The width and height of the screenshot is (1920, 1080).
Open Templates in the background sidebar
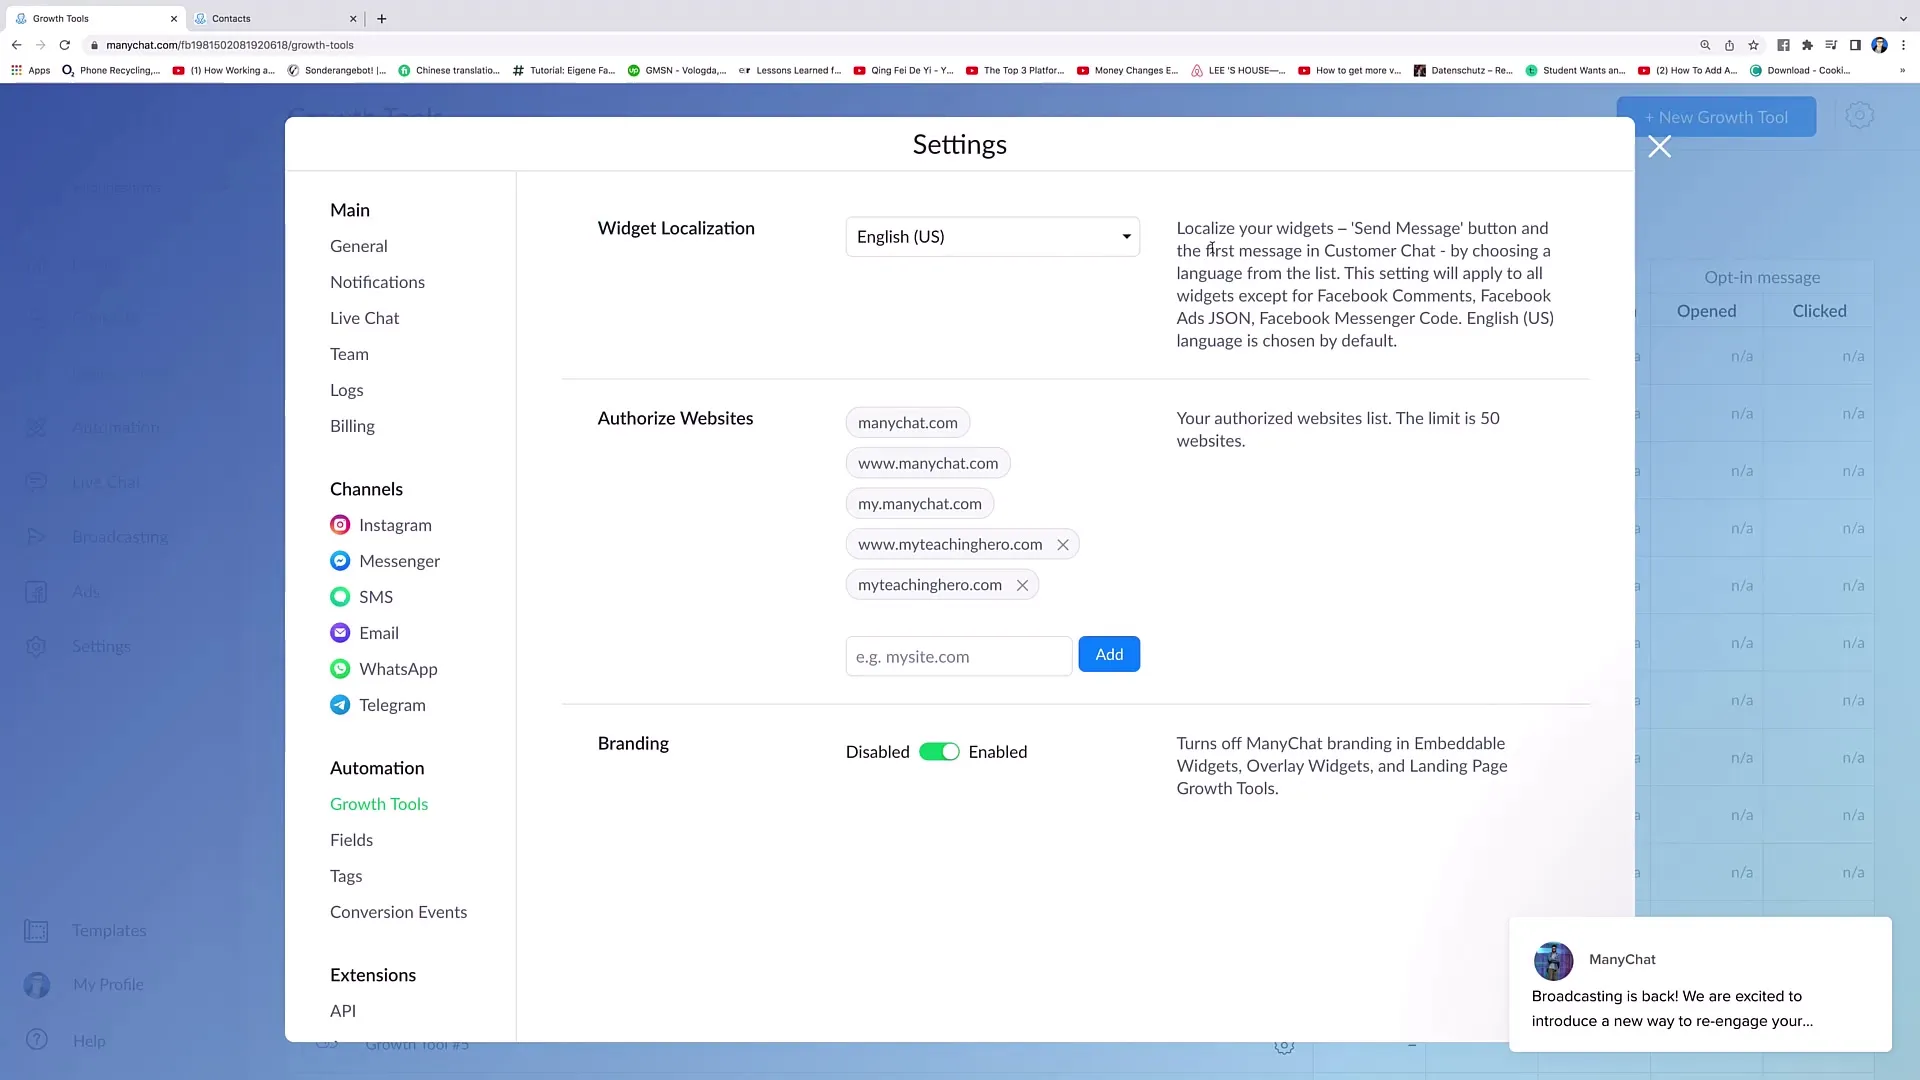point(86,931)
